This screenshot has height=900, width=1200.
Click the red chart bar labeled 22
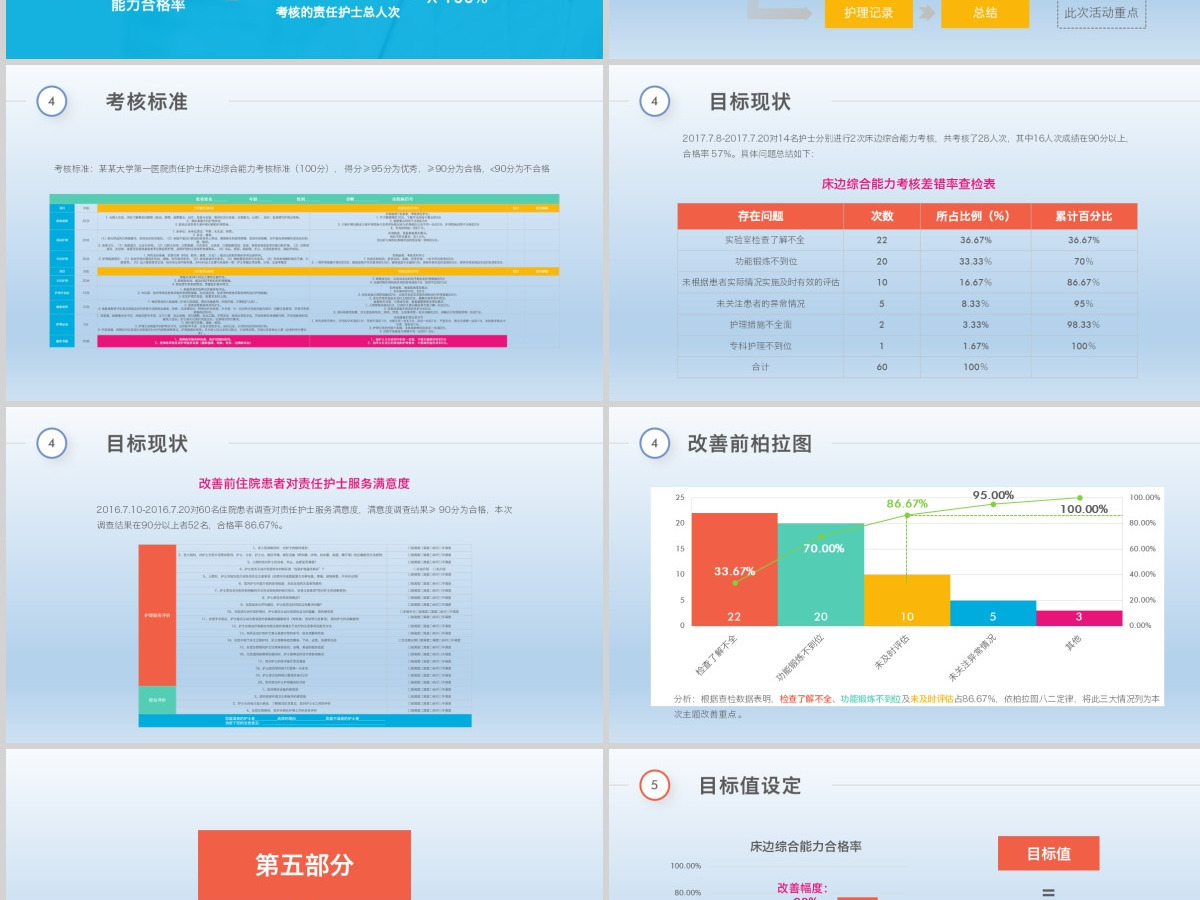click(x=734, y=569)
